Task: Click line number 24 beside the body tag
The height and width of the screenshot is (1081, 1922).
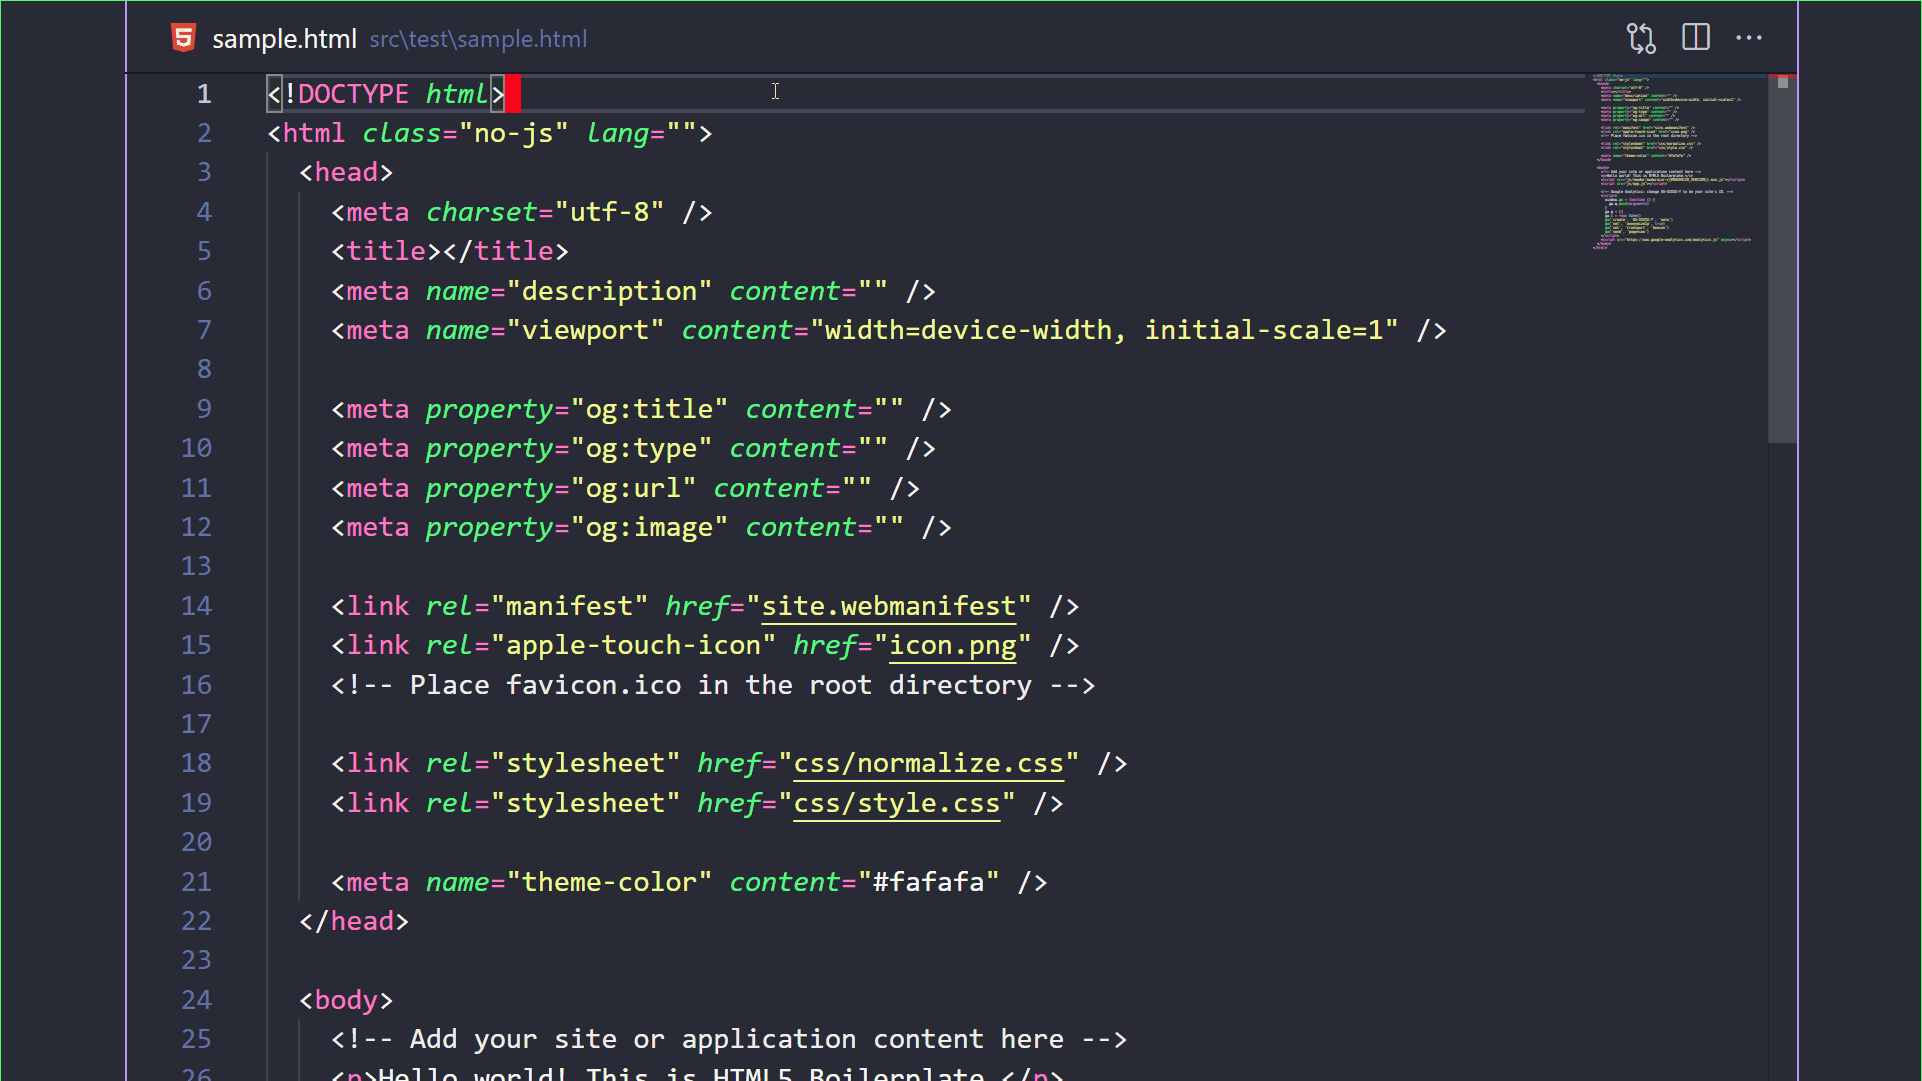Action: (197, 999)
